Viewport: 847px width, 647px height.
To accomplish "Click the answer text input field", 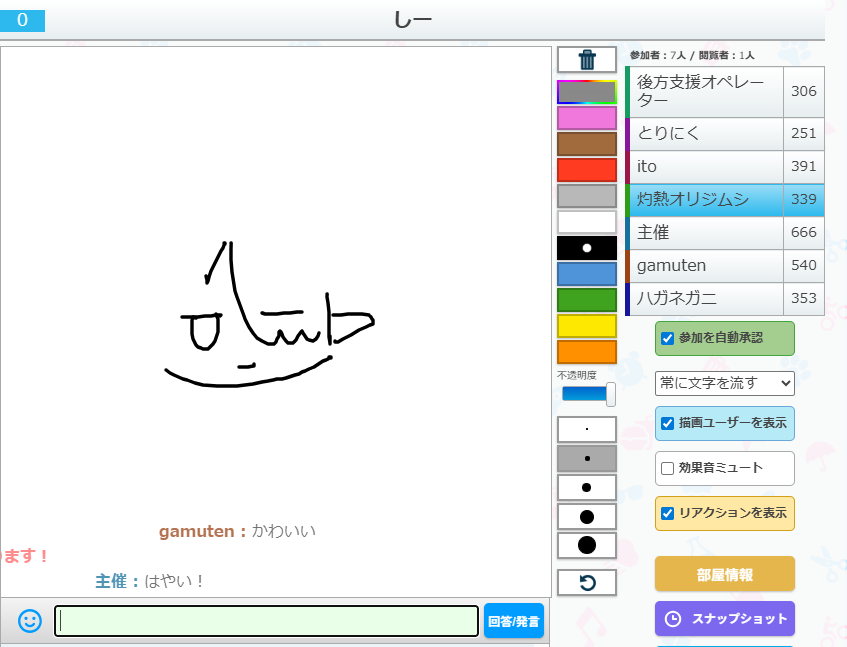I will coord(266,621).
